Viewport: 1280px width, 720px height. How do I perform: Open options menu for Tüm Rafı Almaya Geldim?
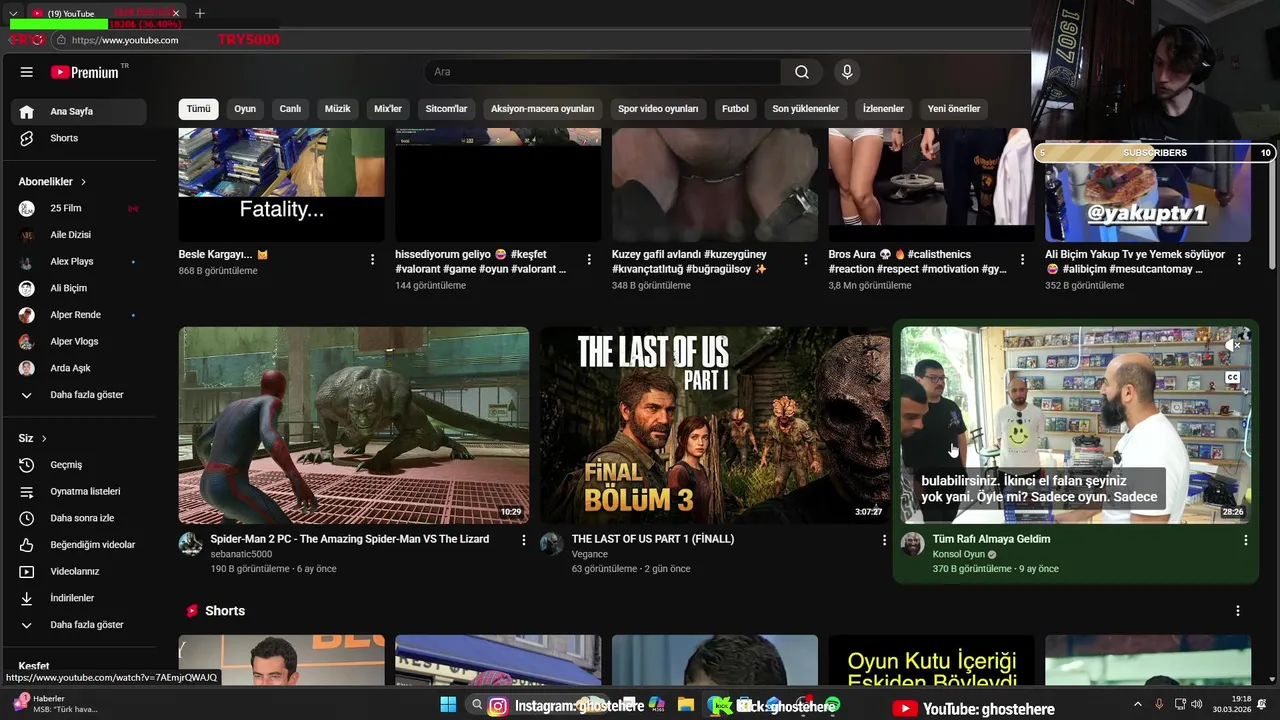[x=1246, y=540]
